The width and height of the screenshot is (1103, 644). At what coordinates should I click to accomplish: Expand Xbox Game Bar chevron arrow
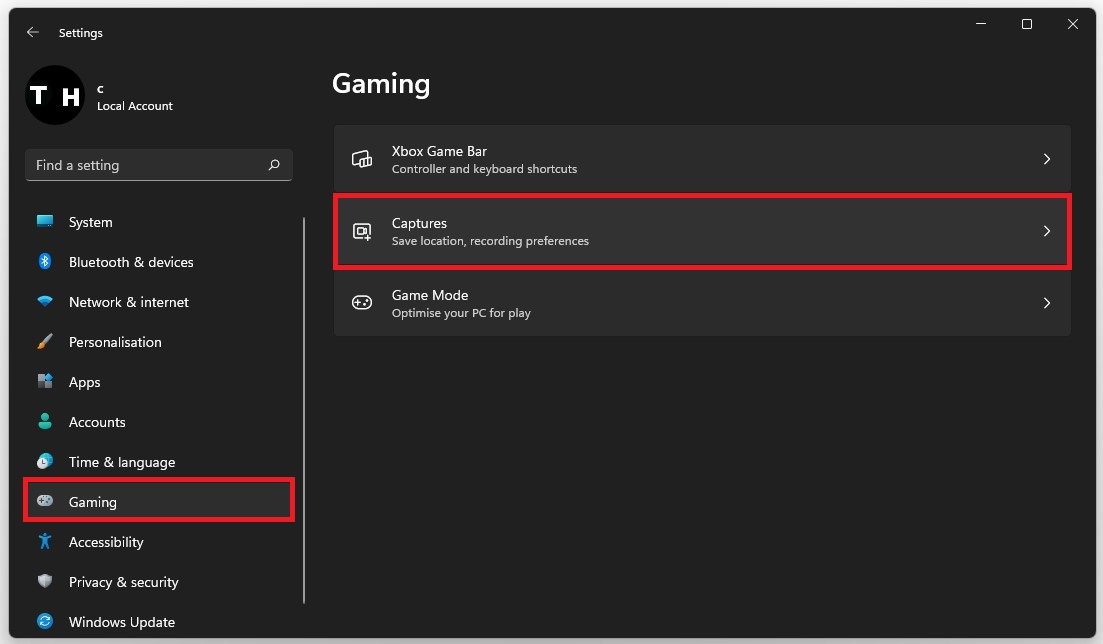pos(1046,159)
